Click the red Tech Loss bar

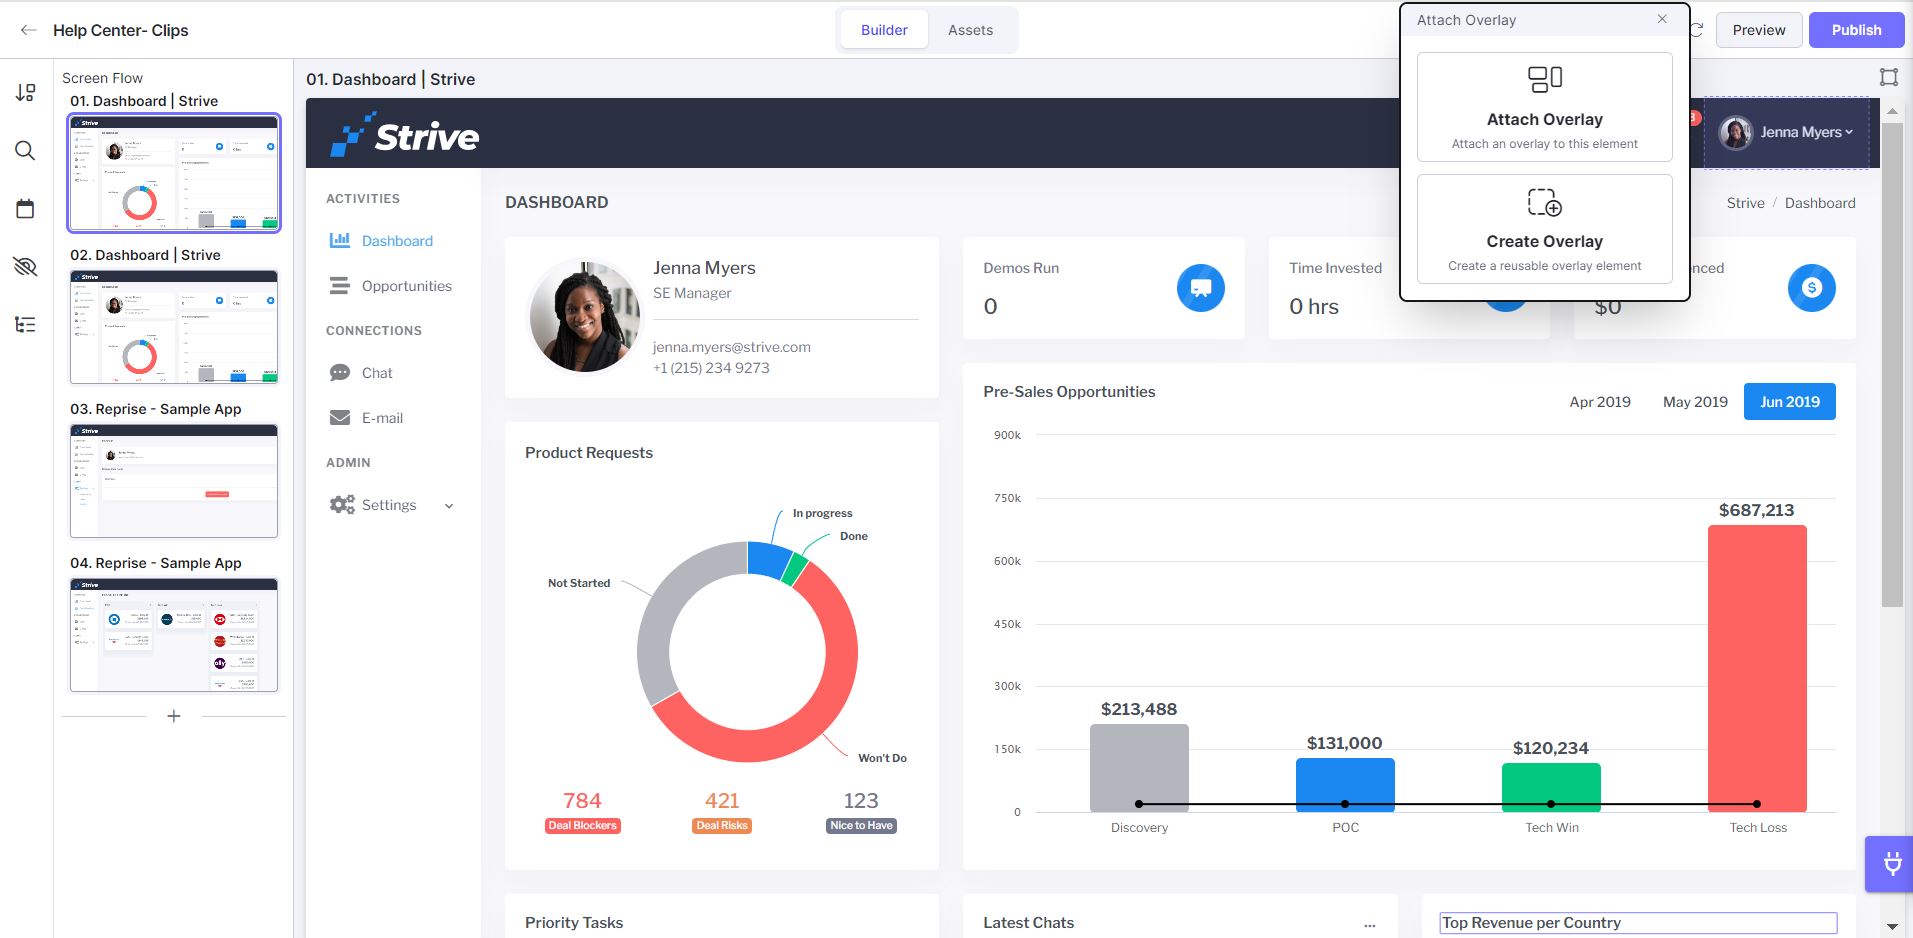point(1757,668)
